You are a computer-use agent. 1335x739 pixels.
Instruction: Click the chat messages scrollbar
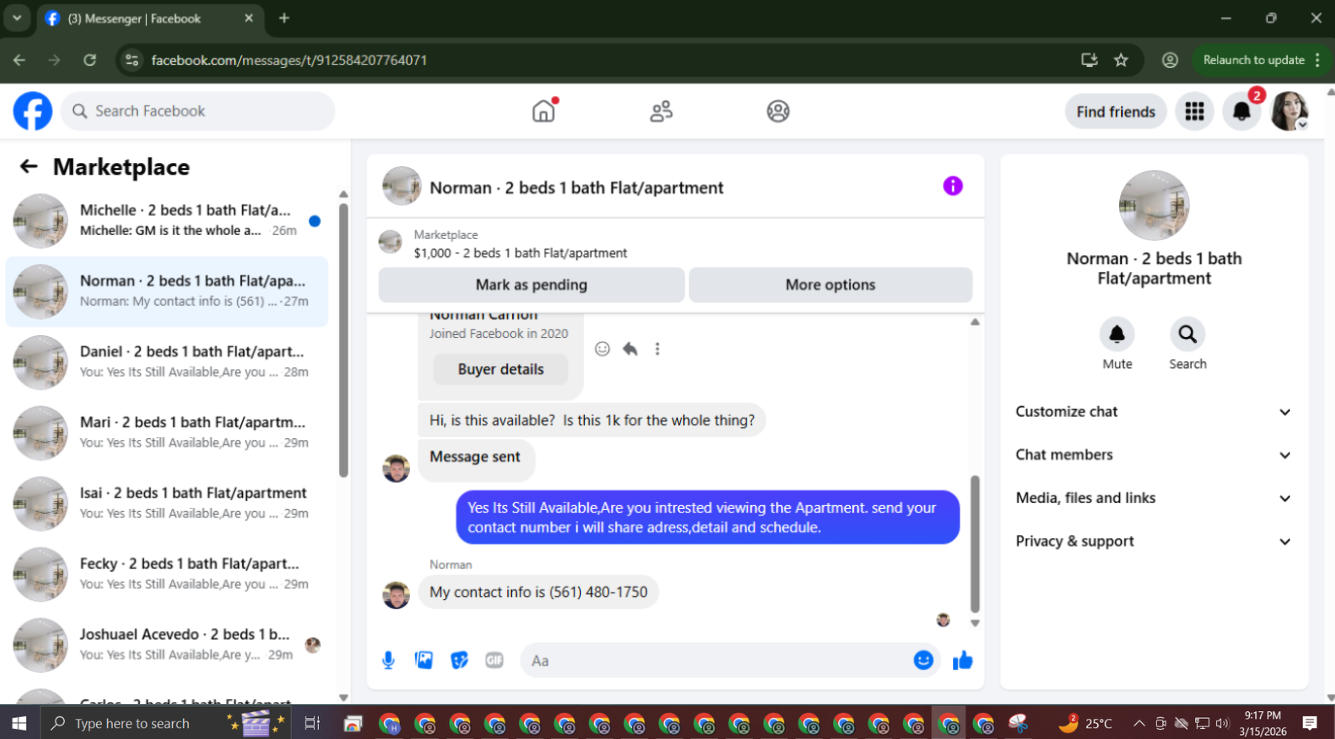pos(975,544)
